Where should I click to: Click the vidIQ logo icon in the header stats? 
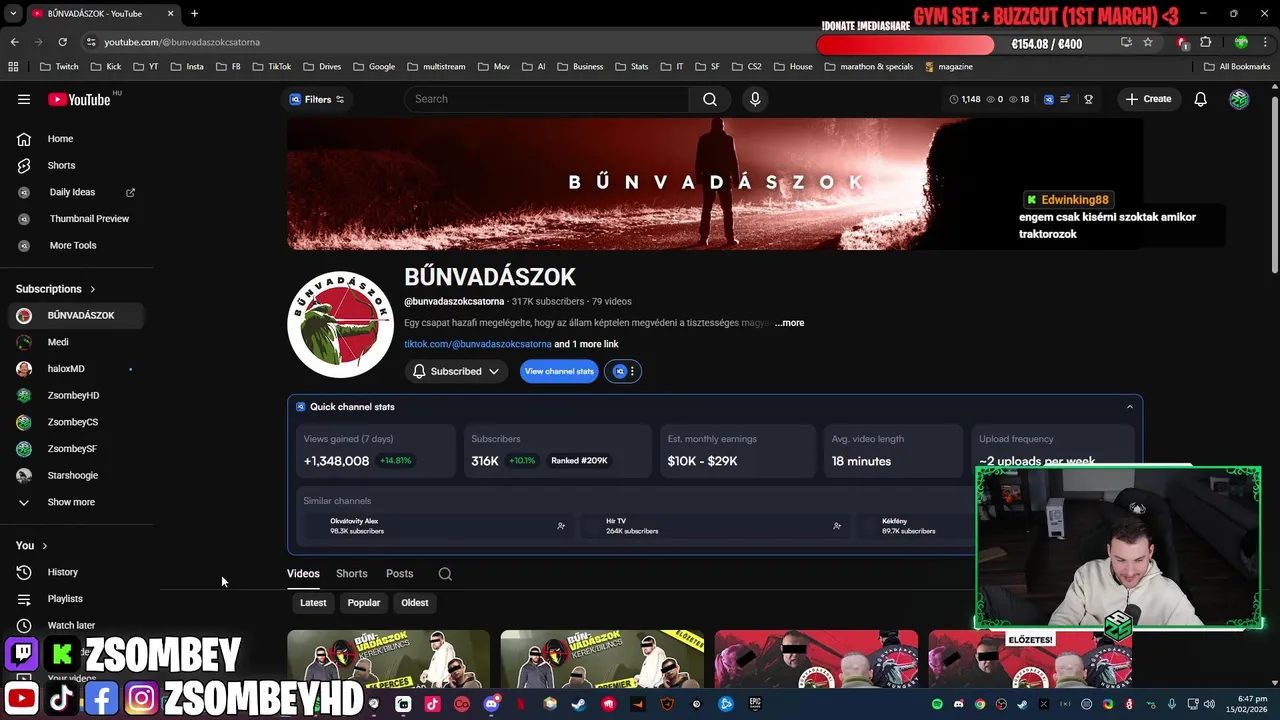[x=1048, y=99]
